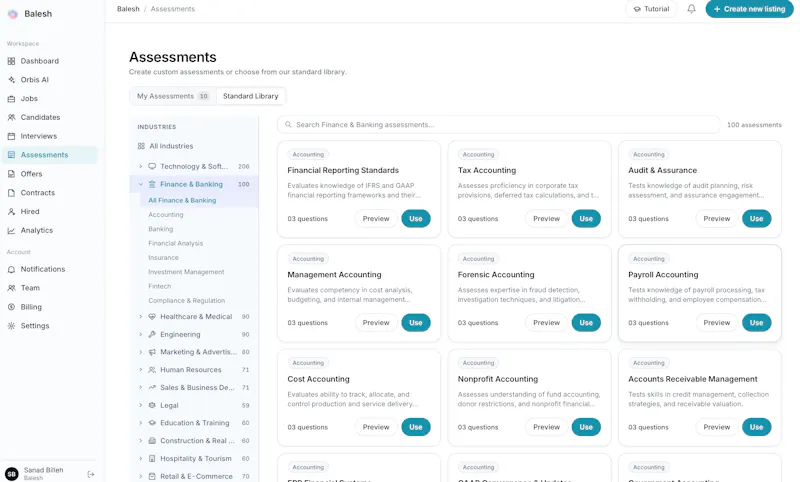Open the Management Accounting card title
This screenshot has height=482, width=800.
[x=334, y=275]
